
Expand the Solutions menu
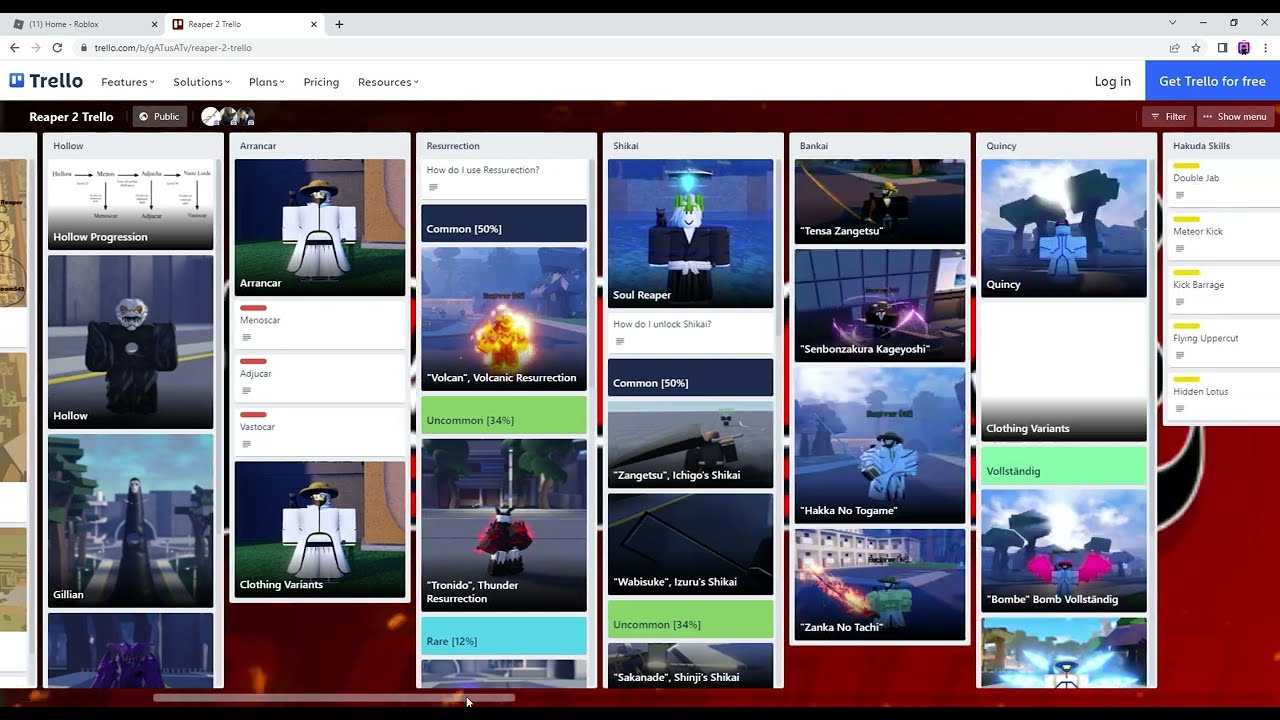pos(201,82)
